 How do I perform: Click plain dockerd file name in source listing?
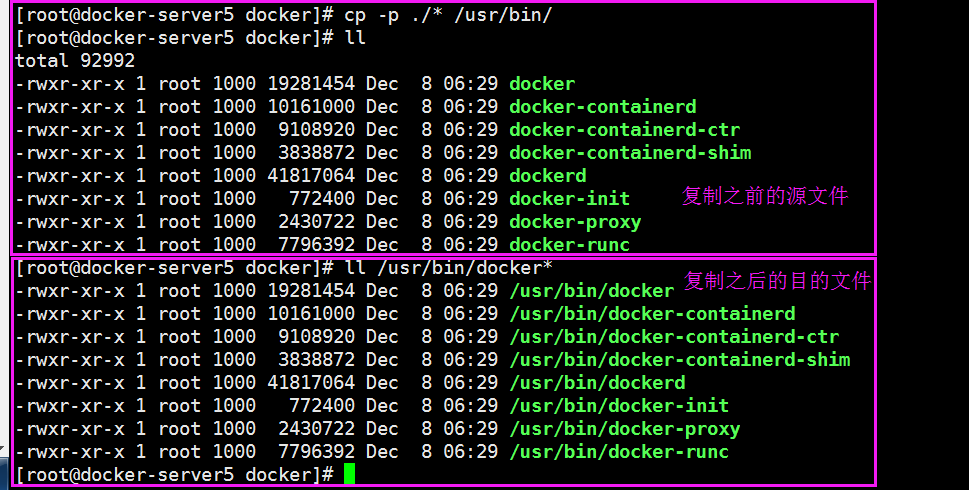[x=548, y=176]
